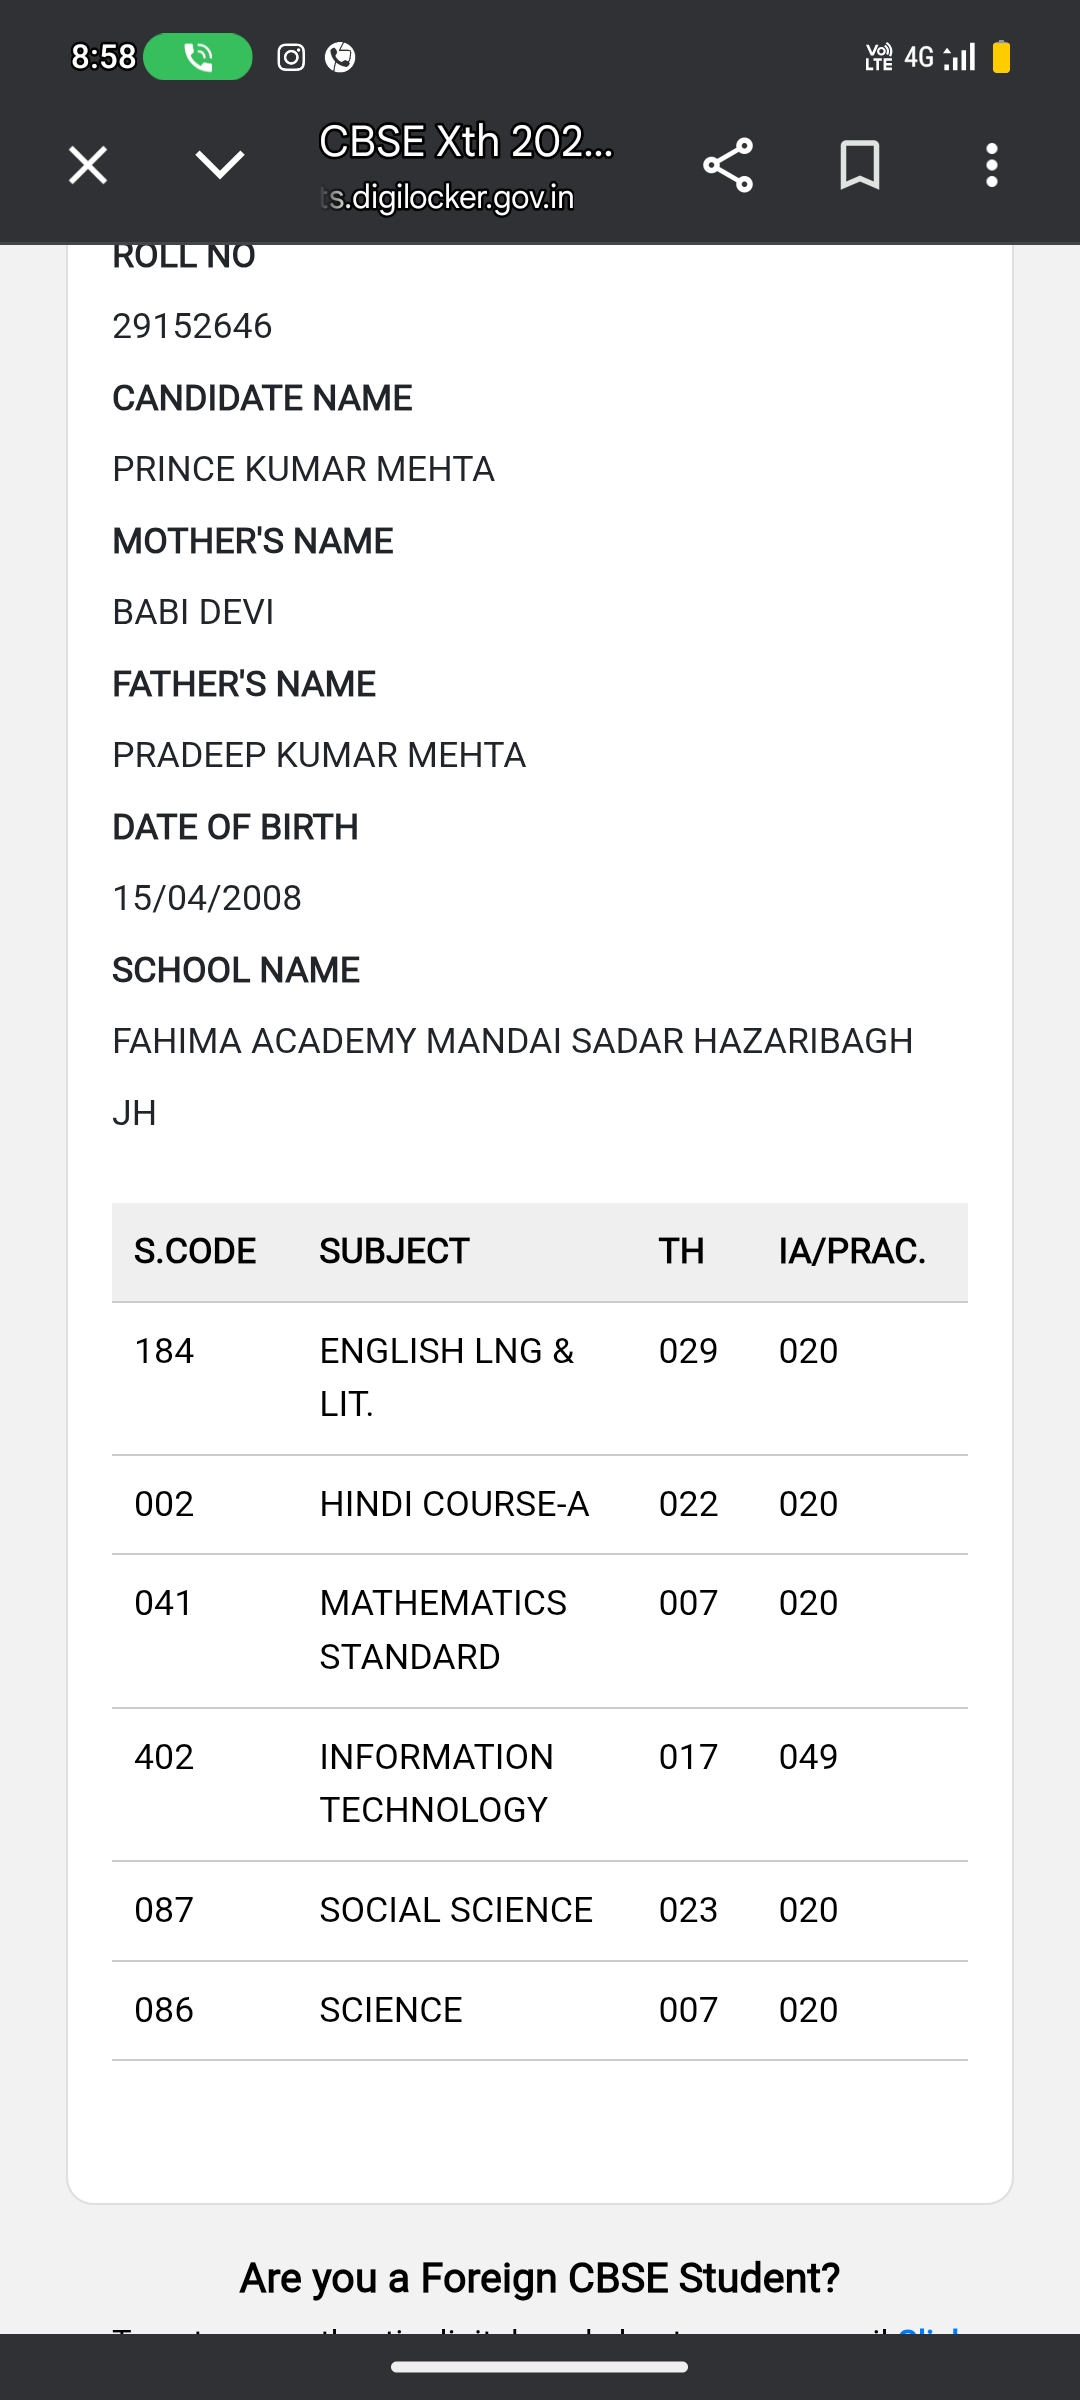1080x2400 pixels.
Task: Select the roll number 29152646
Action: point(192,326)
